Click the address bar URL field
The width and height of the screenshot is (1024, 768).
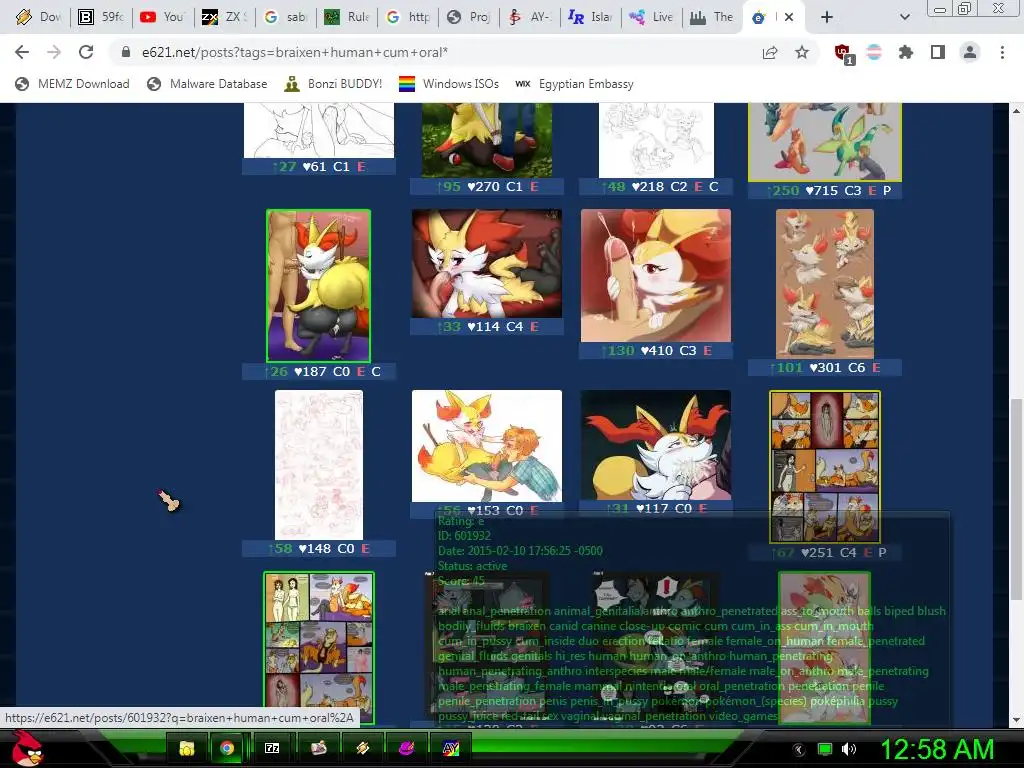[431, 52]
